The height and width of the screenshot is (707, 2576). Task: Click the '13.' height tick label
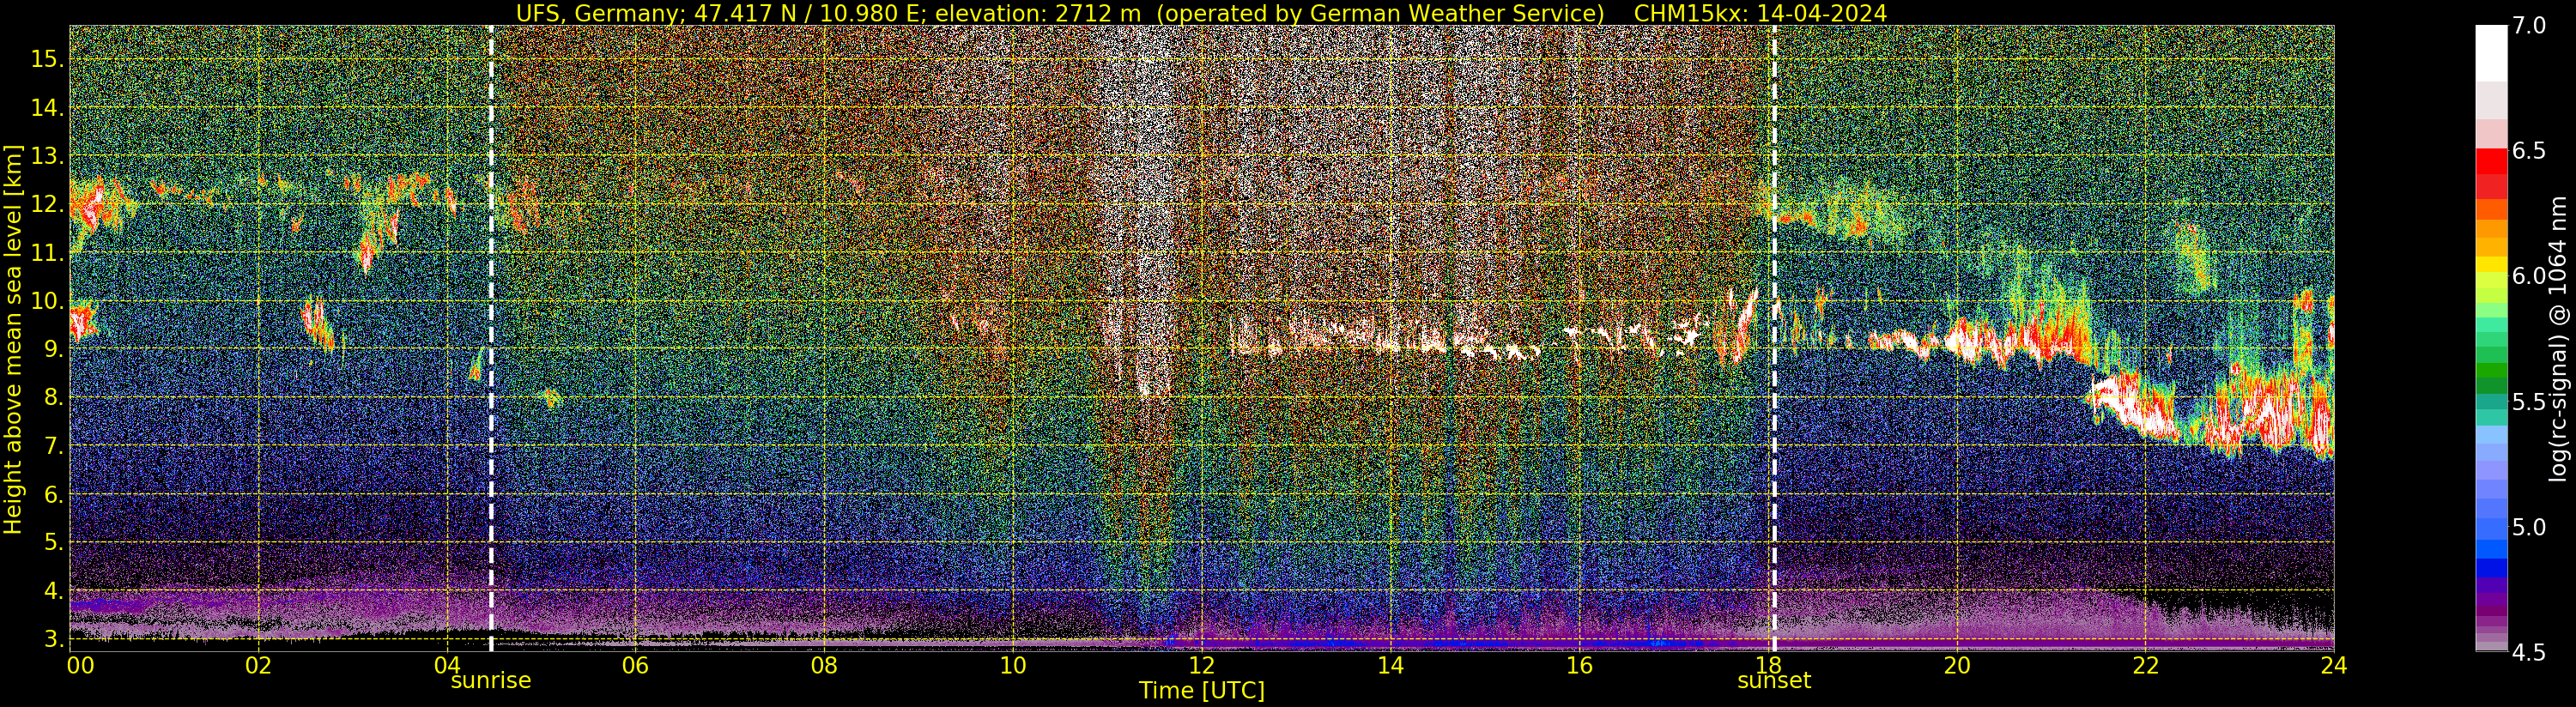click(x=47, y=156)
